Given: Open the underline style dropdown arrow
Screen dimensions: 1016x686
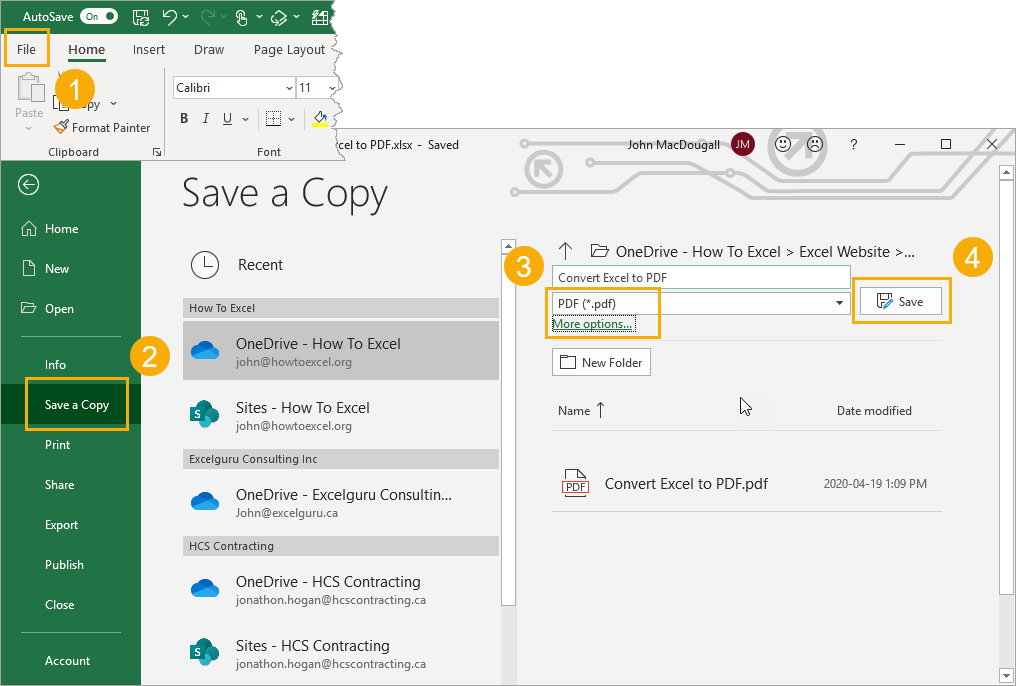Looking at the screenshot, I should pyautogui.click(x=245, y=119).
